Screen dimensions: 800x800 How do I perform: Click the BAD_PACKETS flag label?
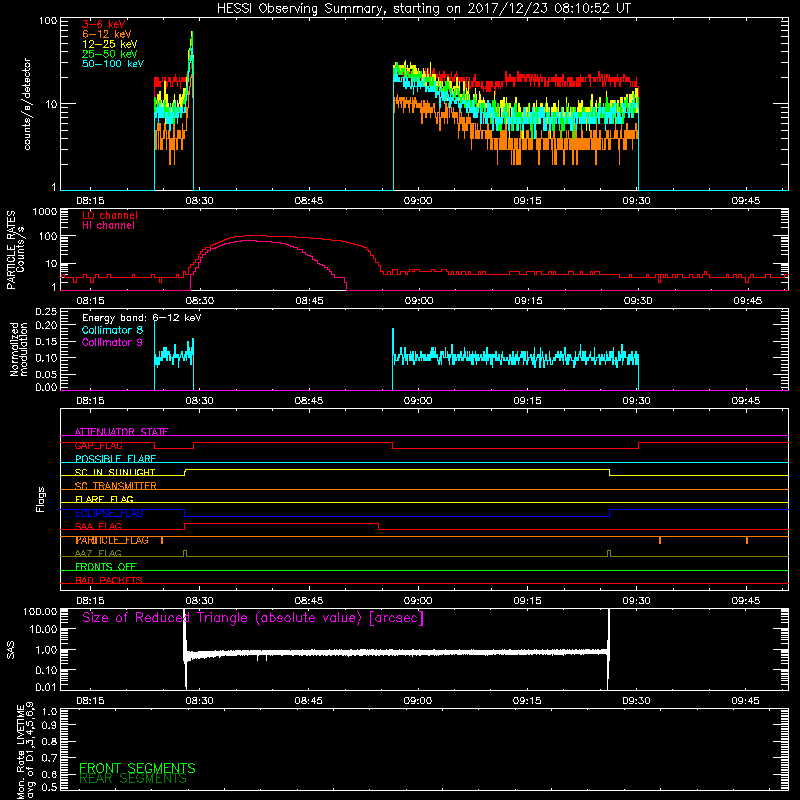tap(109, 581)
